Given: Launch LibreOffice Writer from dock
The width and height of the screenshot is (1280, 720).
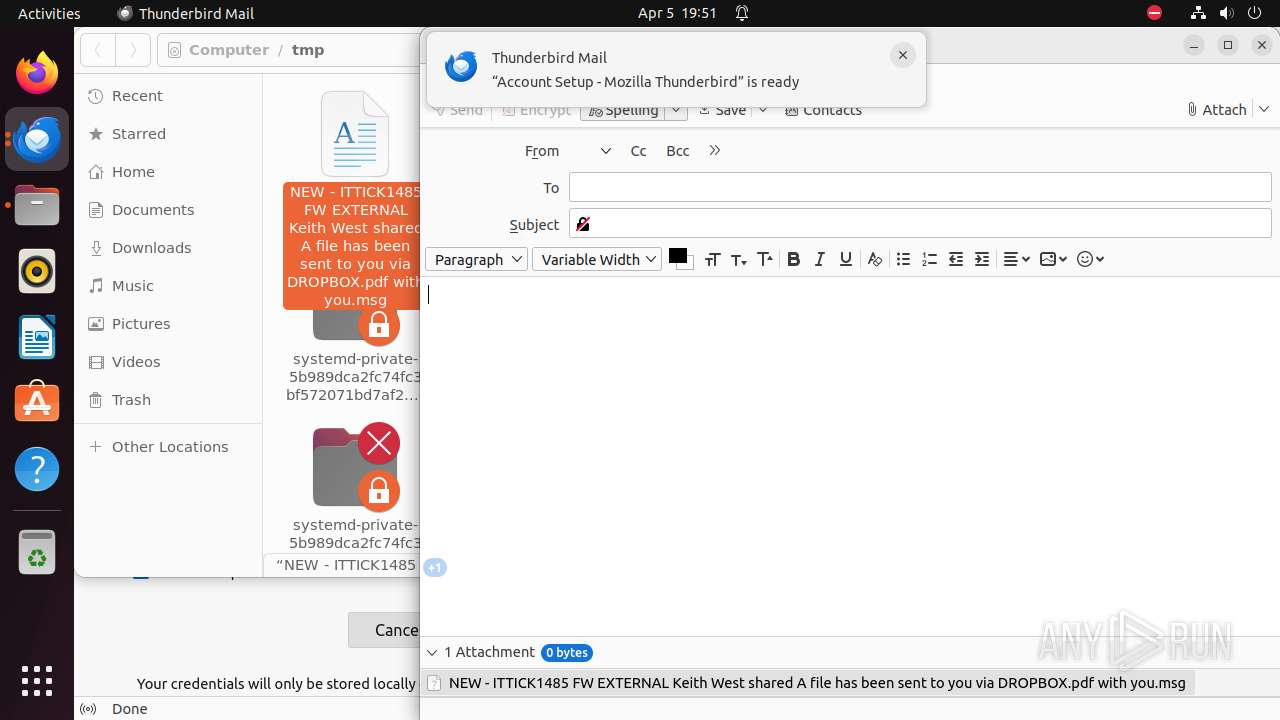Looking at the screenshot, I should [37, 337].
